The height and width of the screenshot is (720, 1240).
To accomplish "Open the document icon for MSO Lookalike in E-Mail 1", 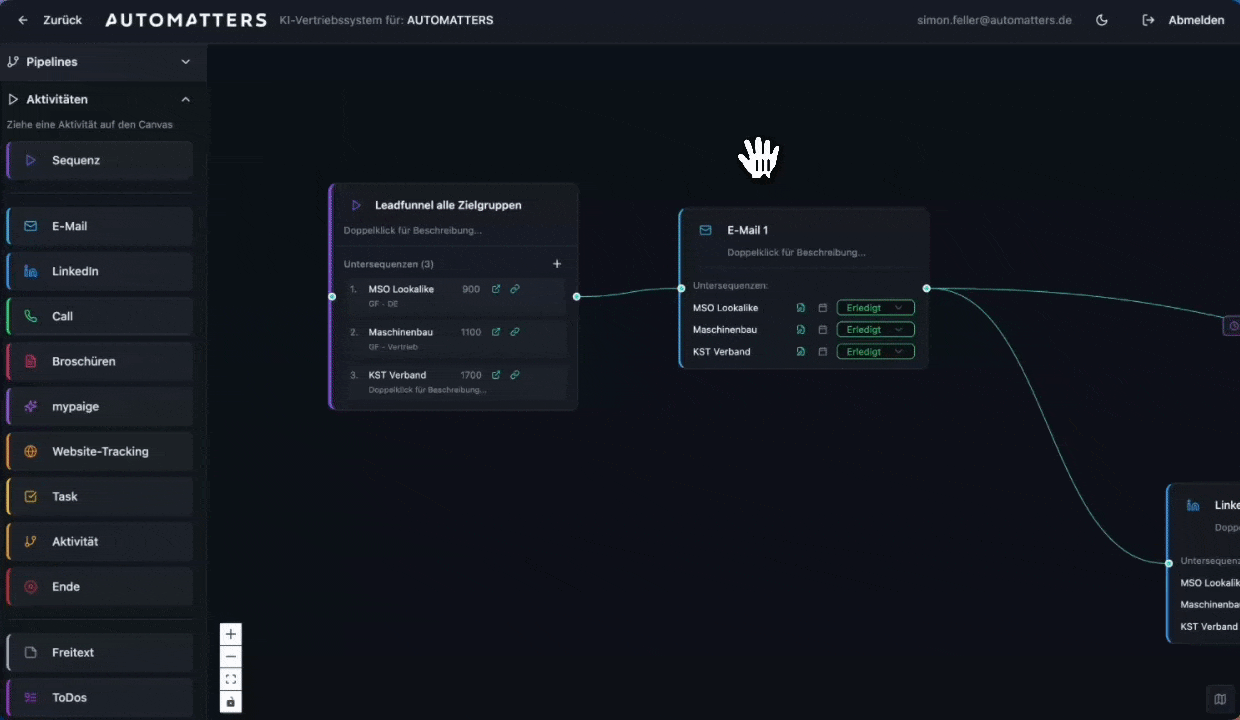I will point(801,308).
